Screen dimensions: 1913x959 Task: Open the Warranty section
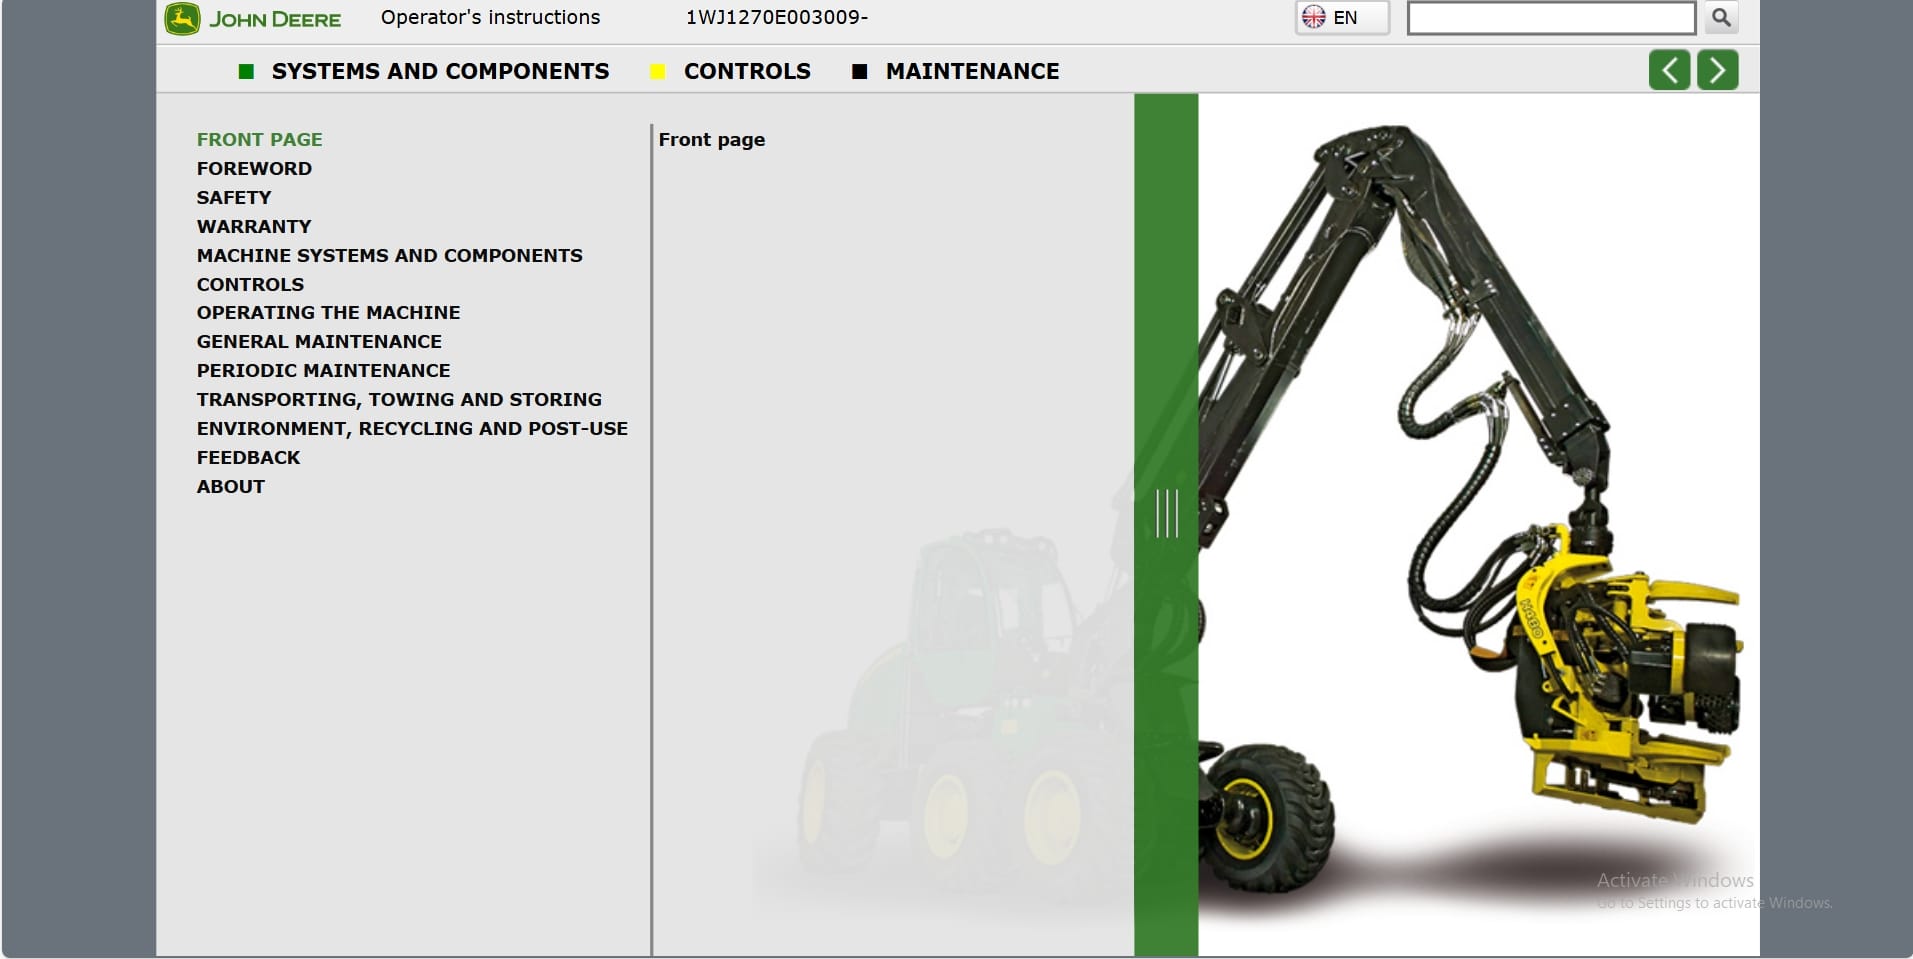254,227
